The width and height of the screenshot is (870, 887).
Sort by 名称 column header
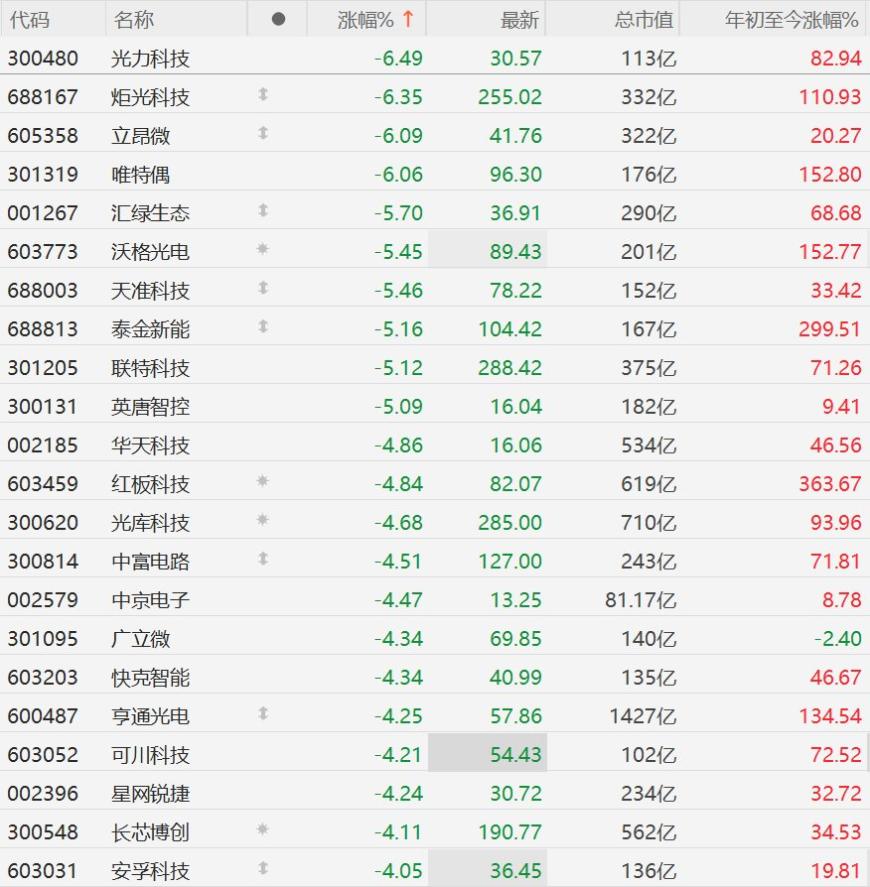(x=133, y=20)
